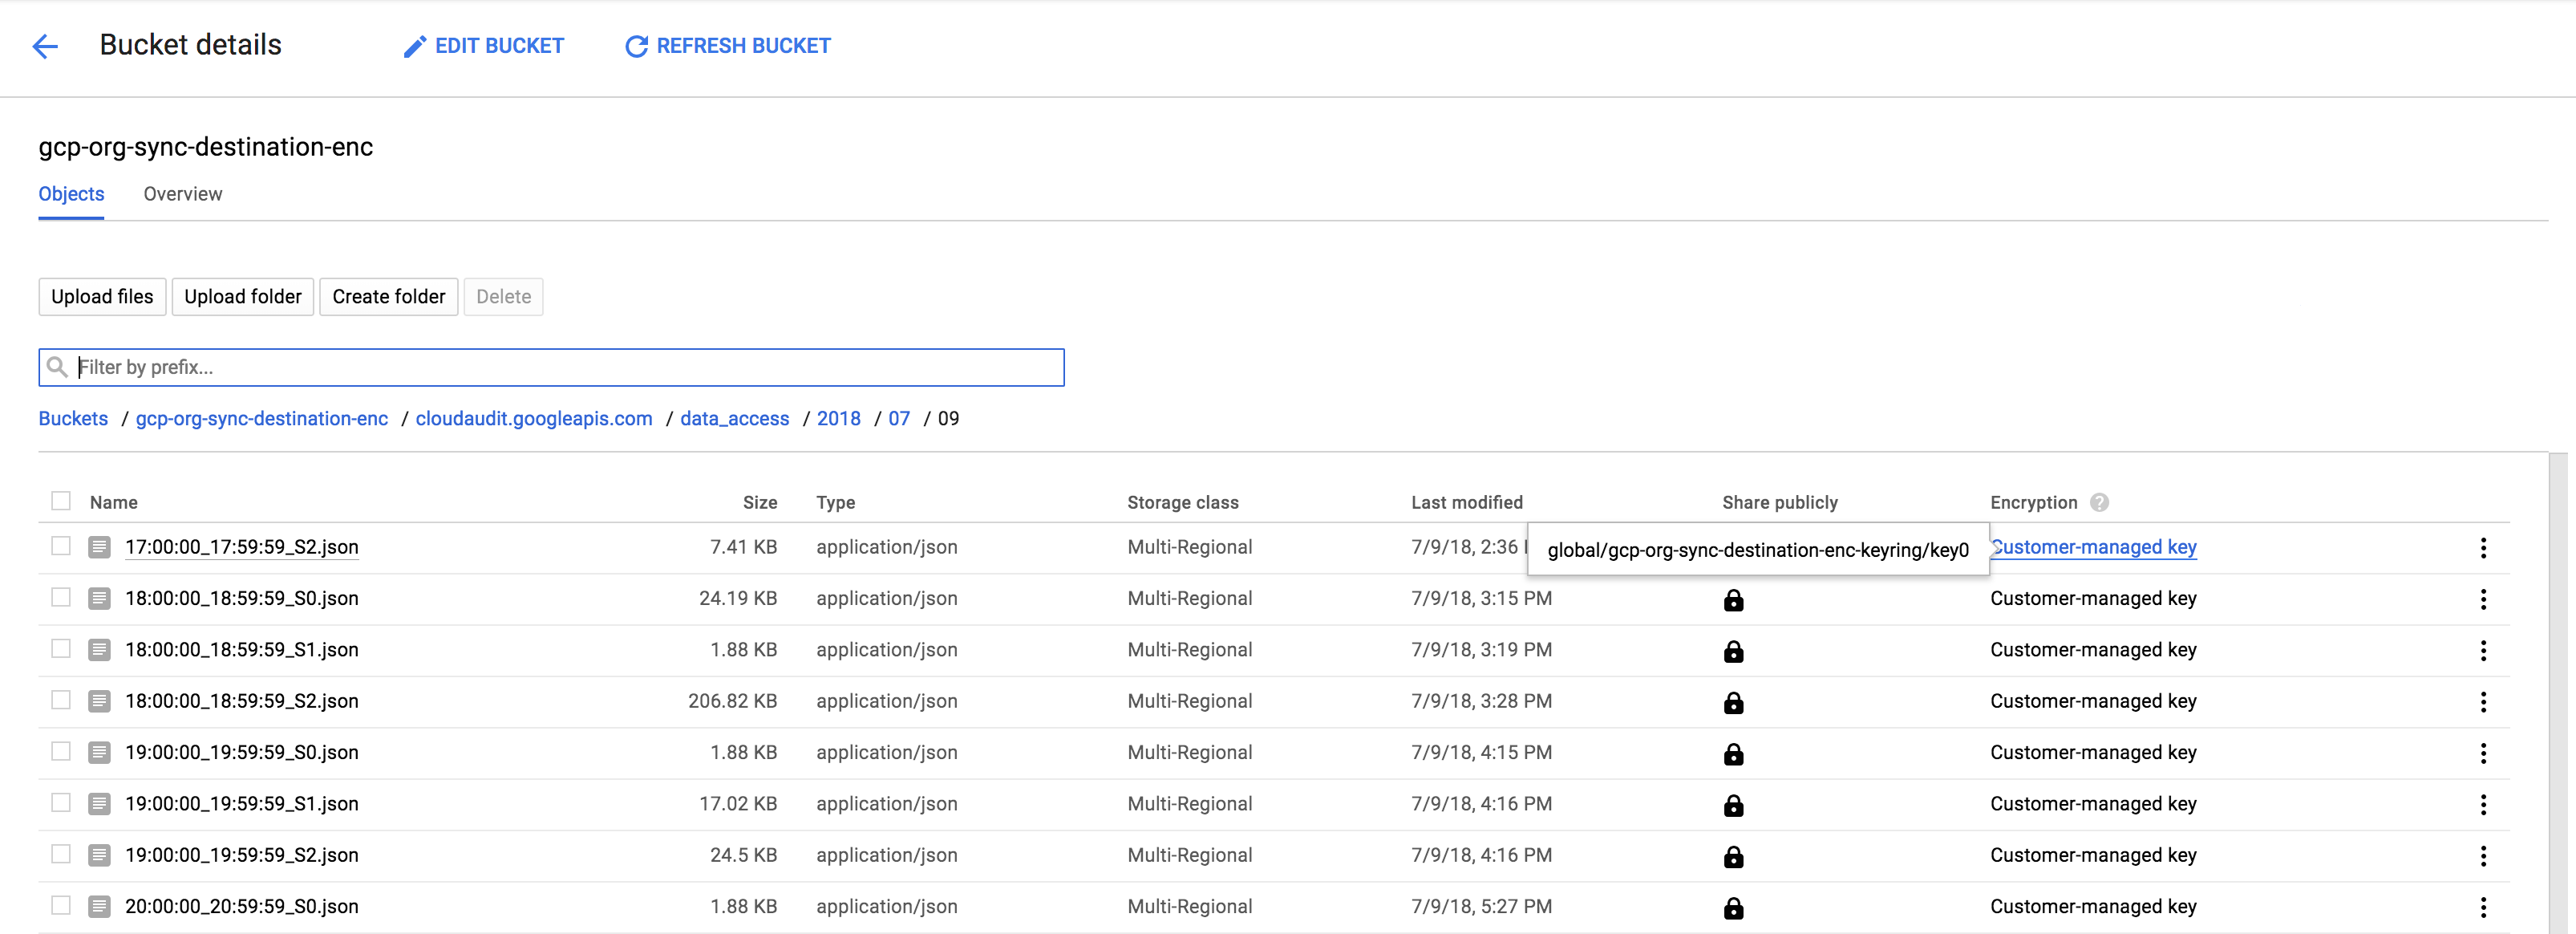Select the checkbox for 19:00:00_19:59:59_S0.json
This screenshot has height=934, width=2576.
(61, 752)
